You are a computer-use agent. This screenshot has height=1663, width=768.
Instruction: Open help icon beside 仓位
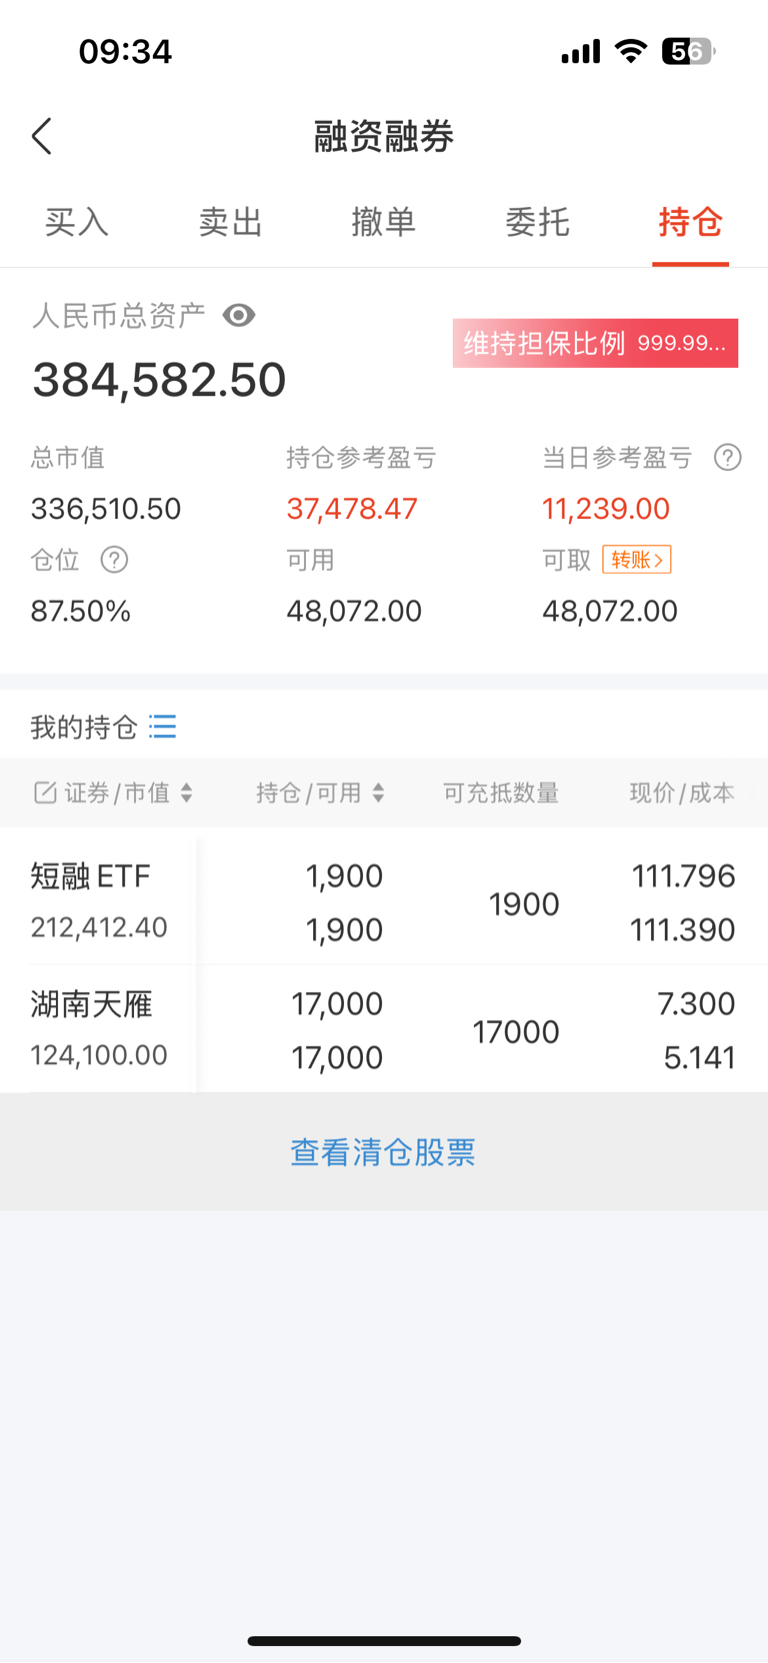pyautogui.click(x=114, y=560)
